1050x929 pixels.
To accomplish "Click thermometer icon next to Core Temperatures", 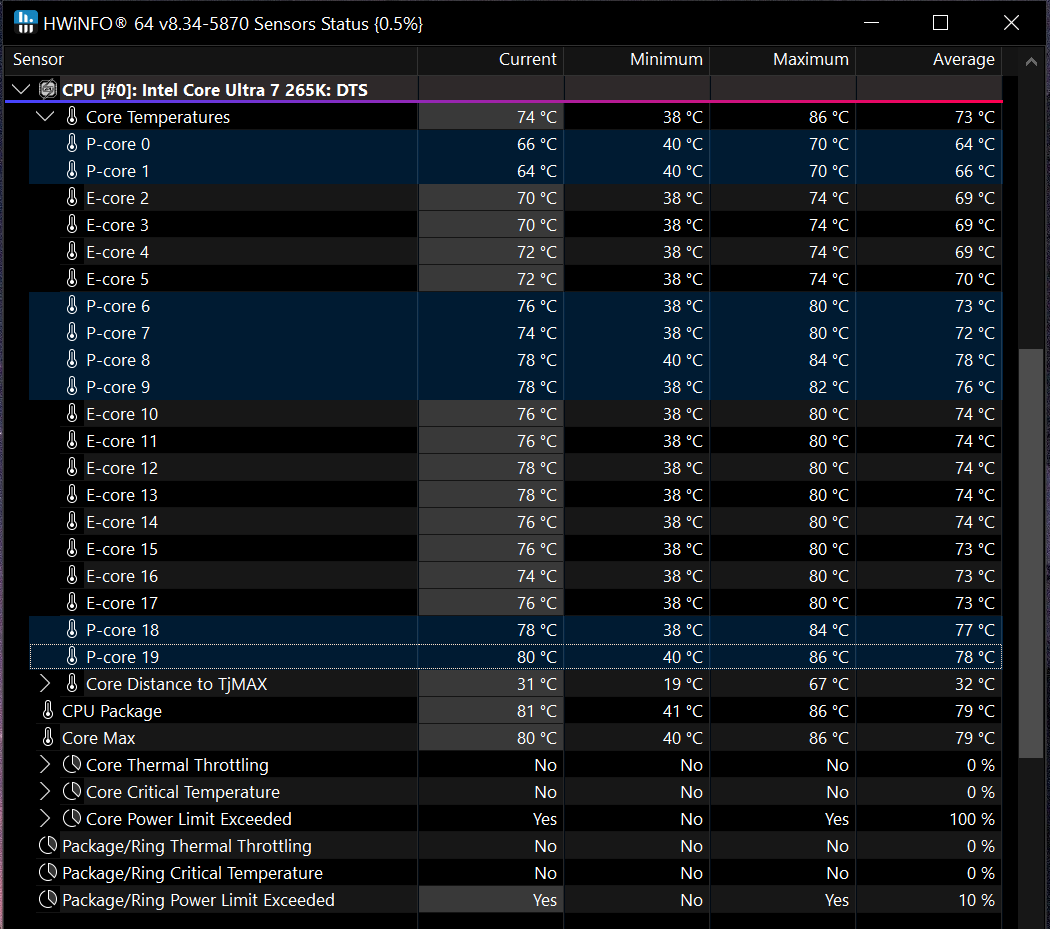I will coord(72,117).
